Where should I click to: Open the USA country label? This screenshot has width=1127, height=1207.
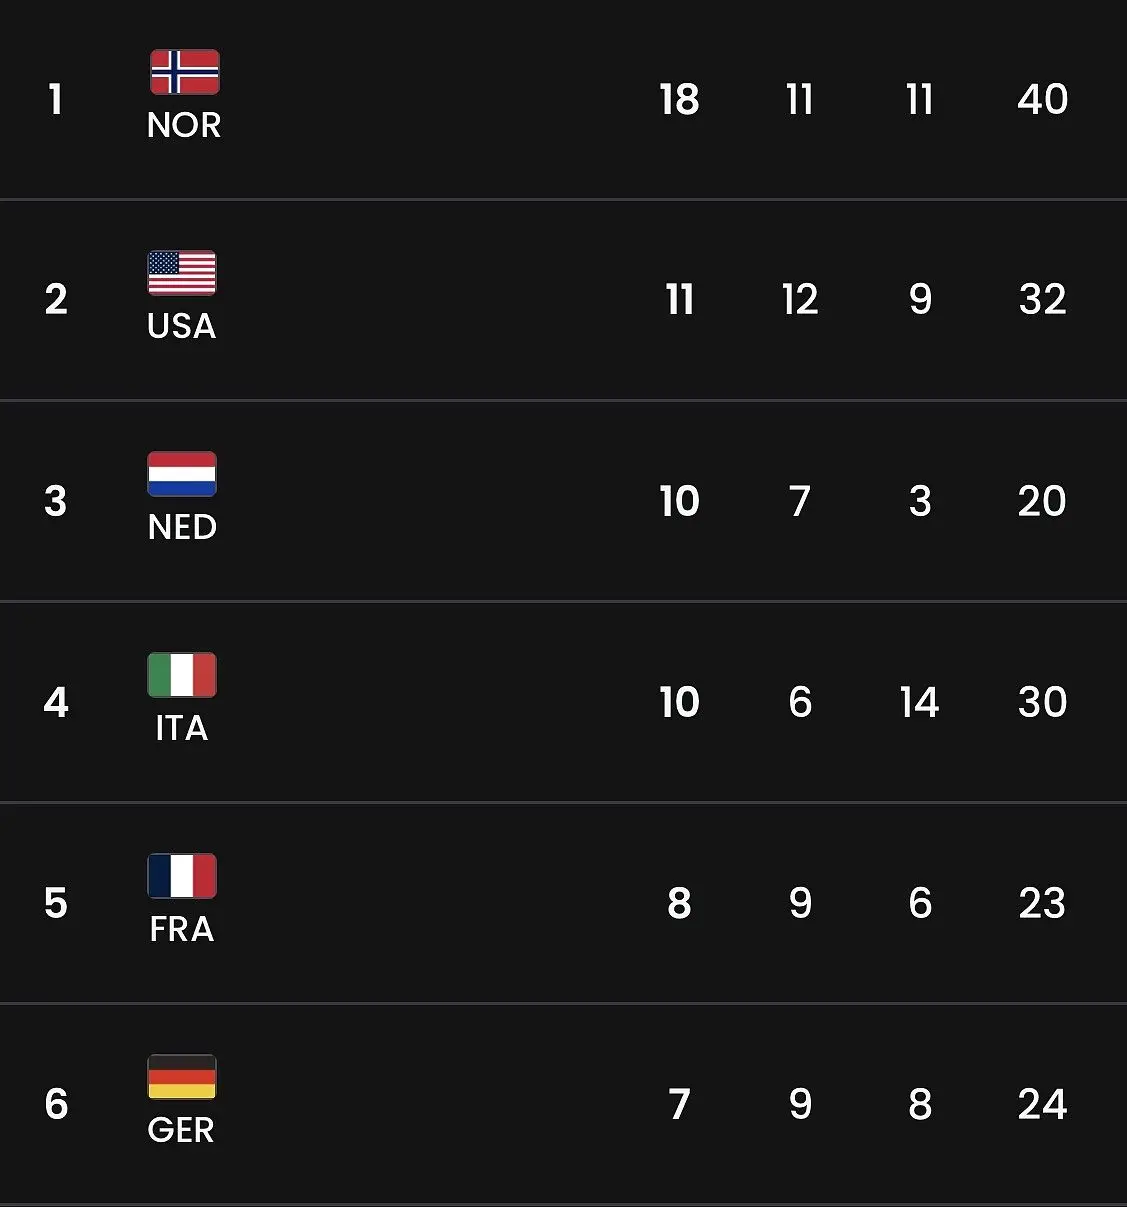[182, 326]
